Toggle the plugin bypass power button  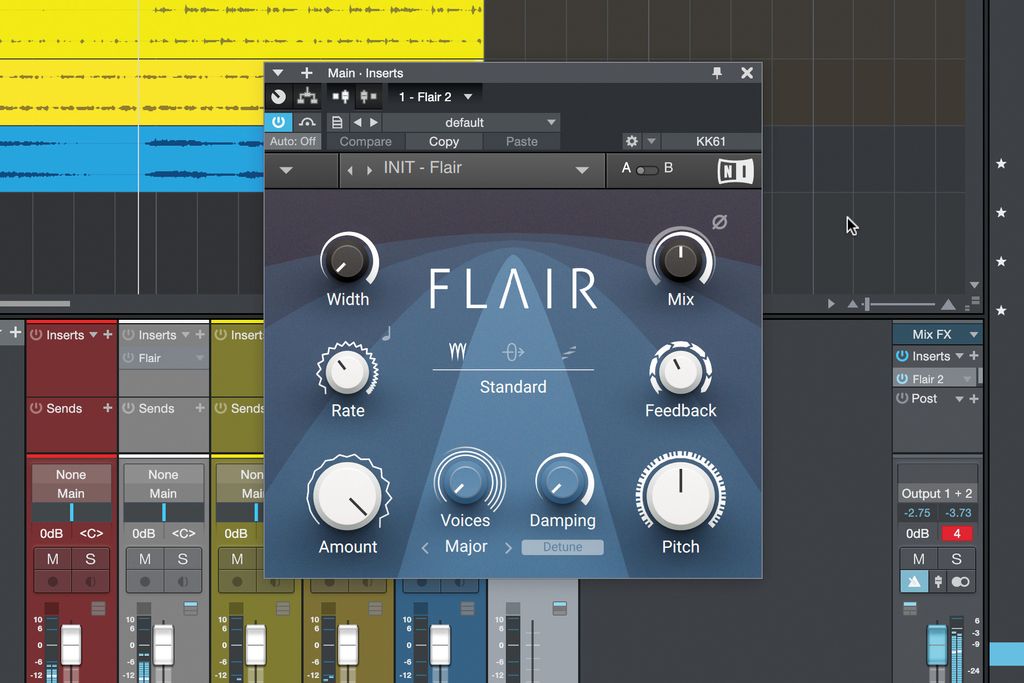278,121
